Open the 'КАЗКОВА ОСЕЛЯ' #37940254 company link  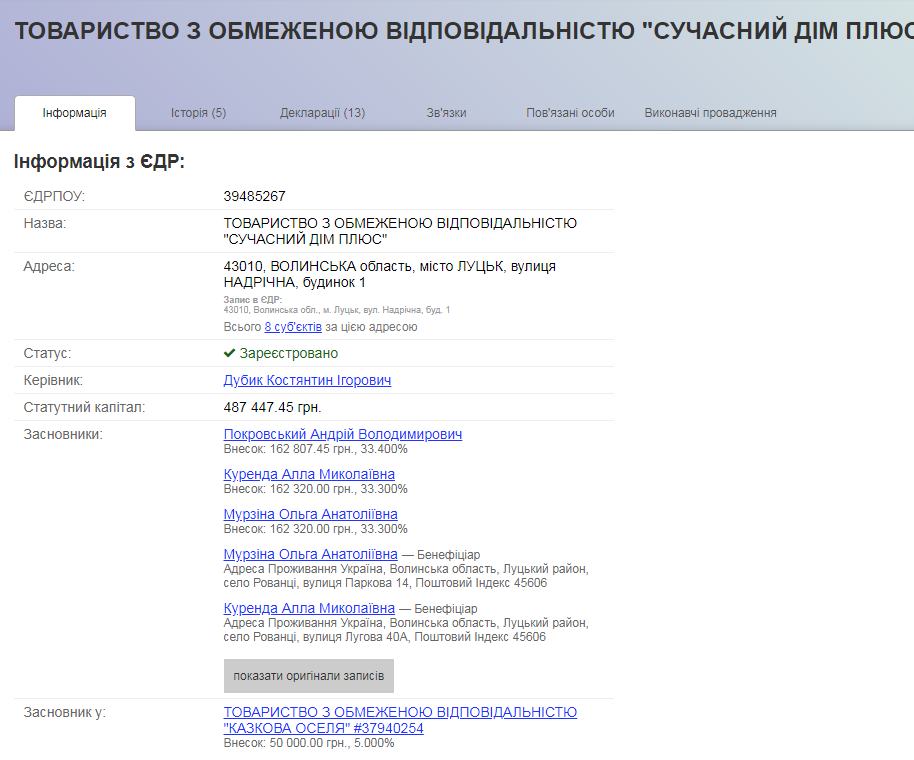coord(400,720)
